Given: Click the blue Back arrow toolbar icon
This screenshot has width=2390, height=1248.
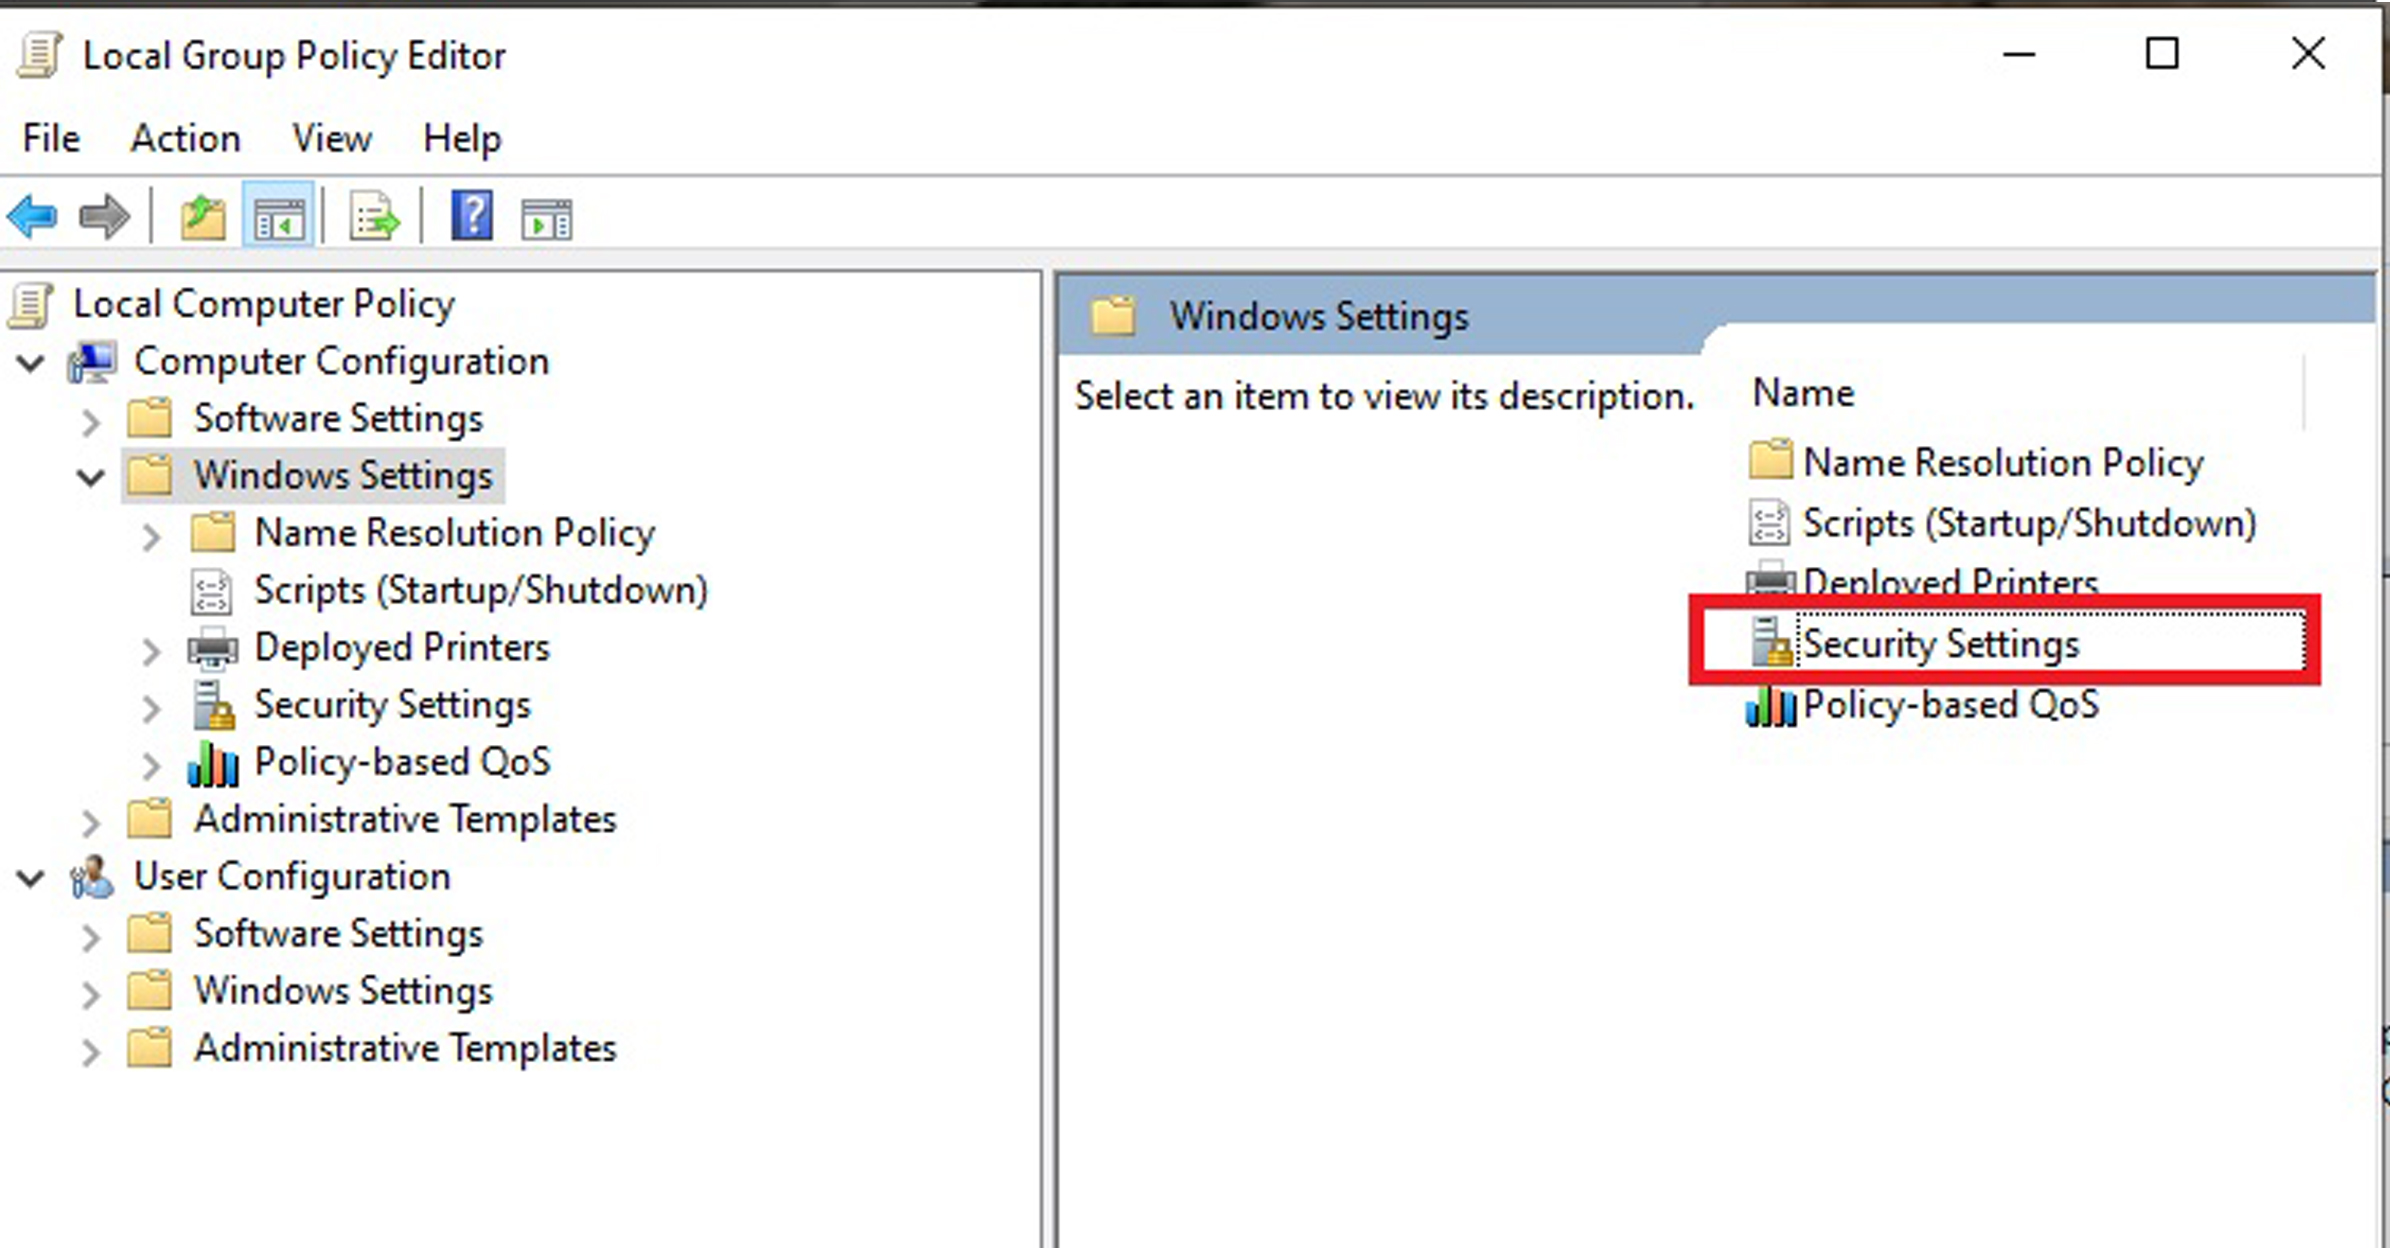Looking at the screenshot, I should click(32, 216).
